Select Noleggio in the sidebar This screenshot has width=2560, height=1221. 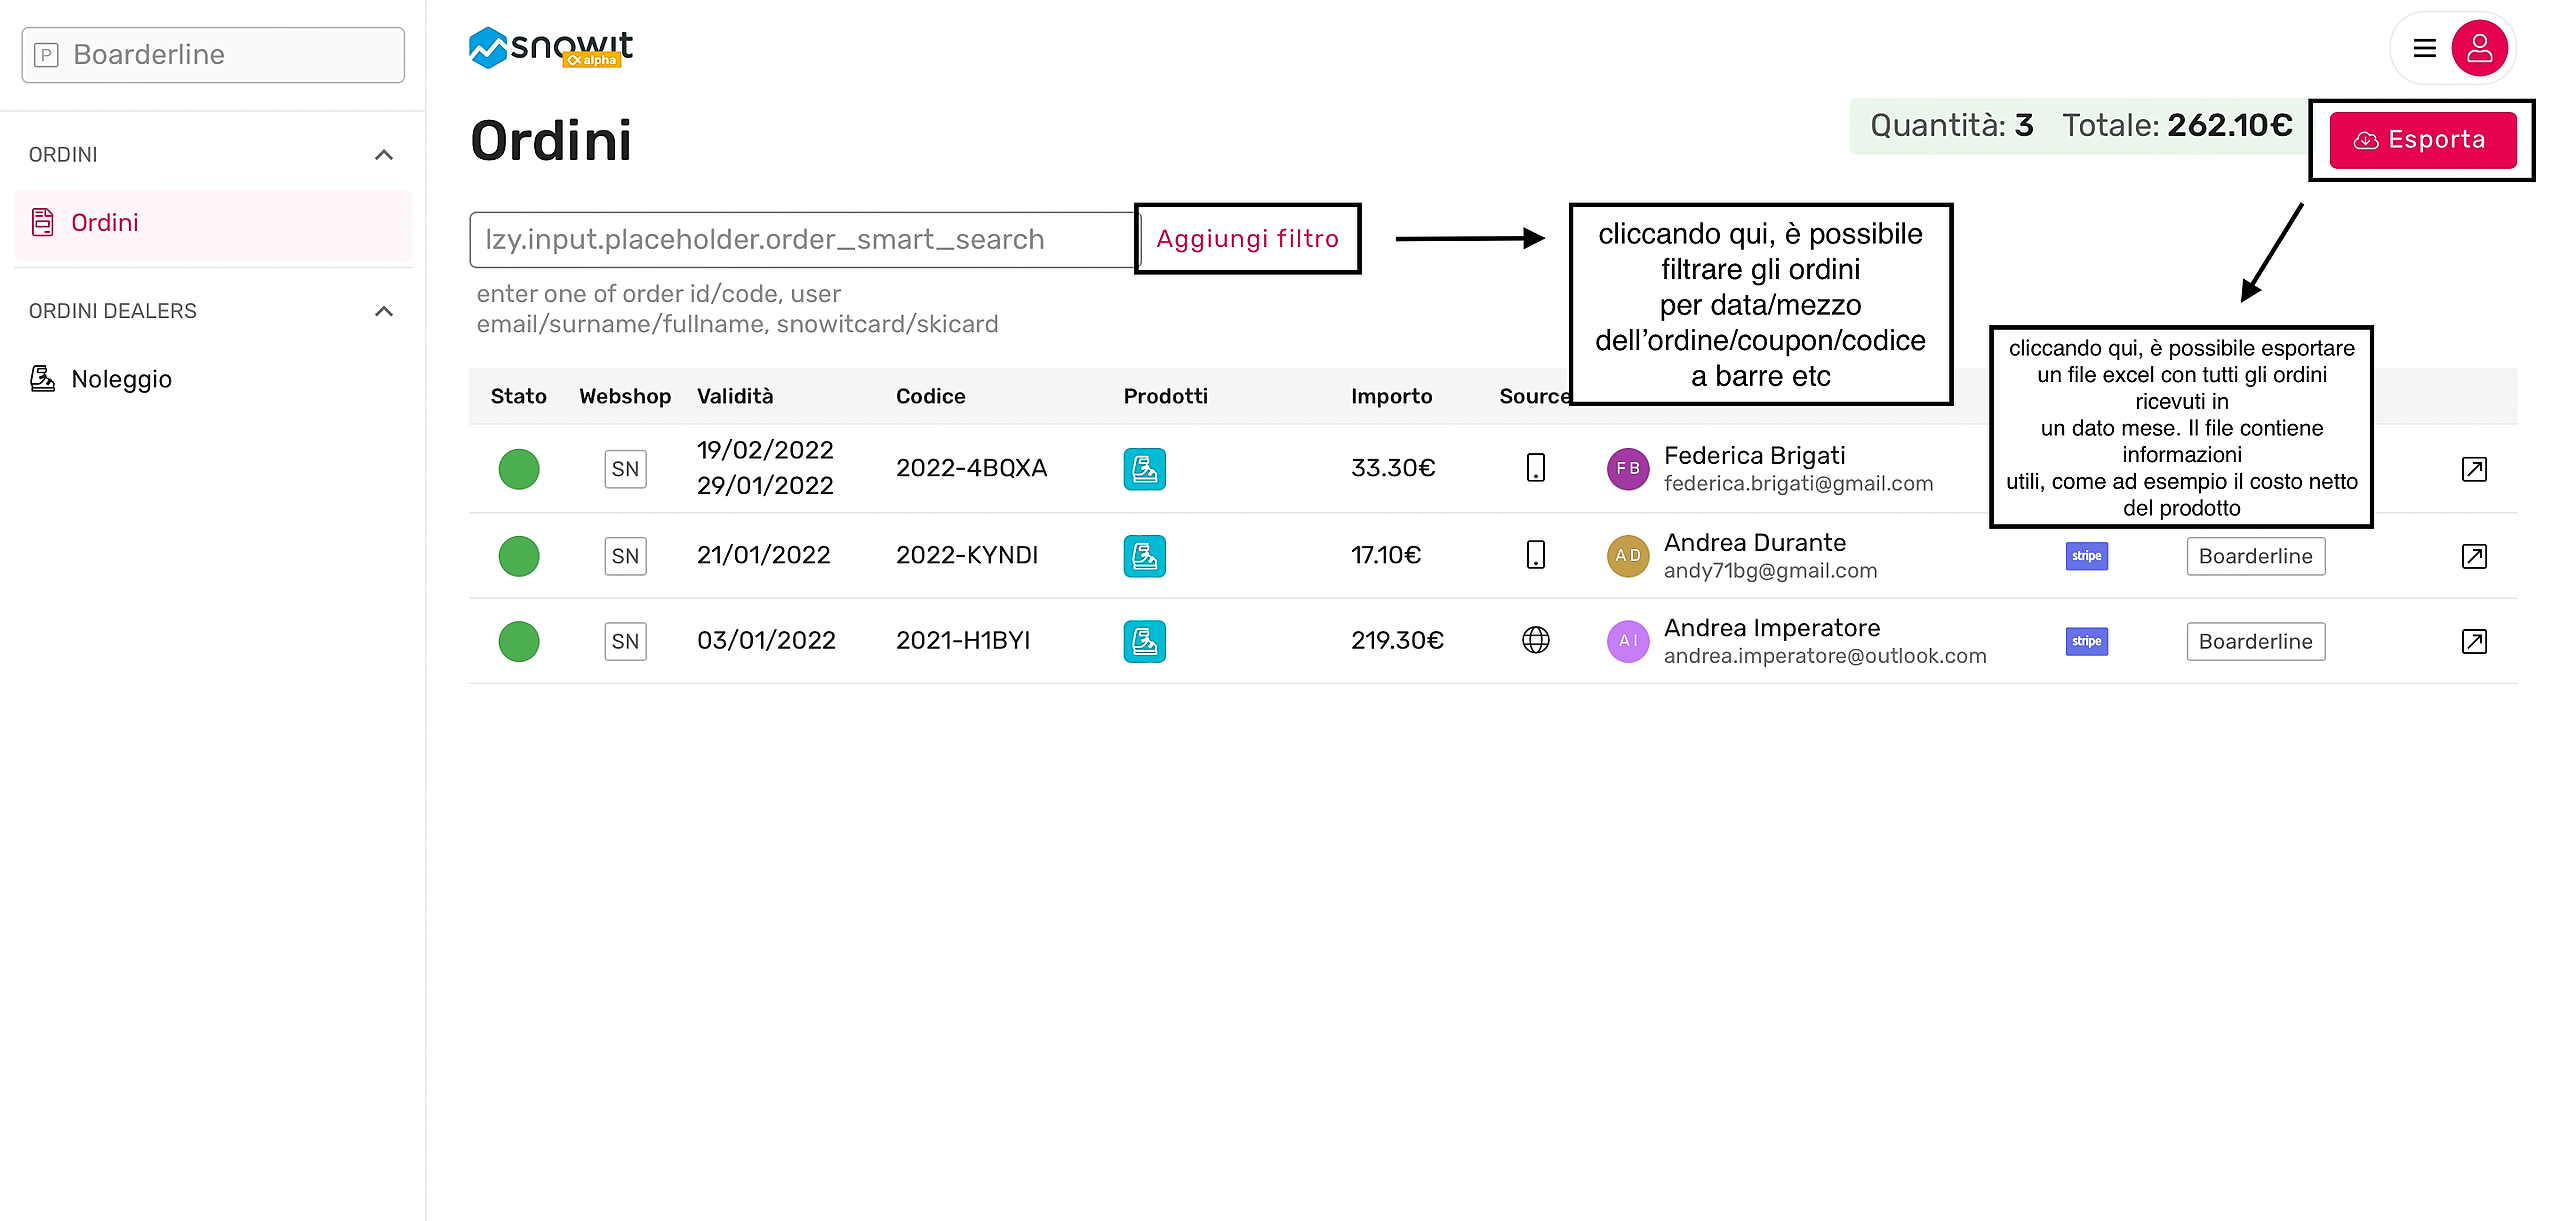point(121,379)
